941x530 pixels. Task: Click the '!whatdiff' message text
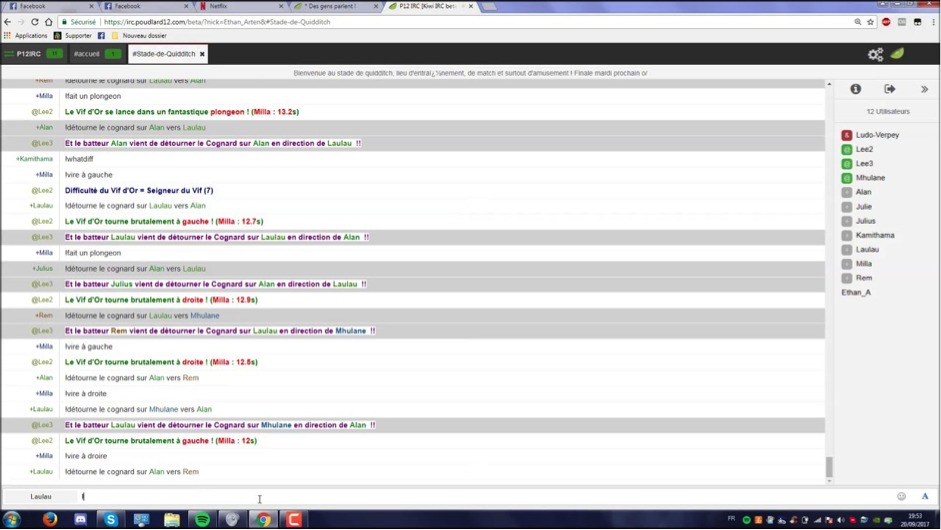pos(79,159)
